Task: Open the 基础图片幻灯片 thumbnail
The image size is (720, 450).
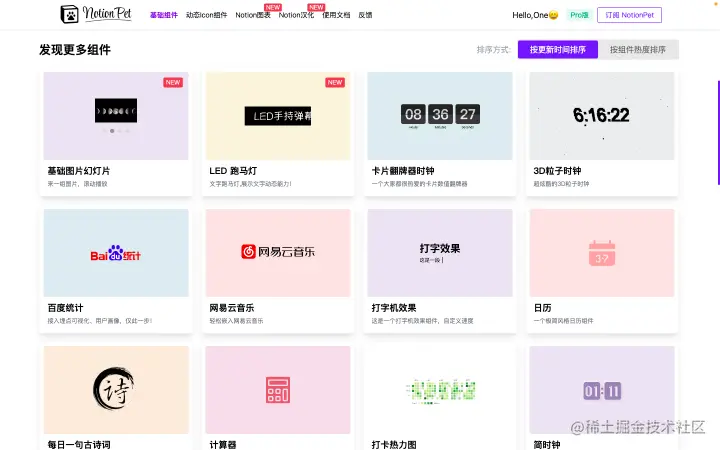Action: pyautogui.click(x=116, y=116)
